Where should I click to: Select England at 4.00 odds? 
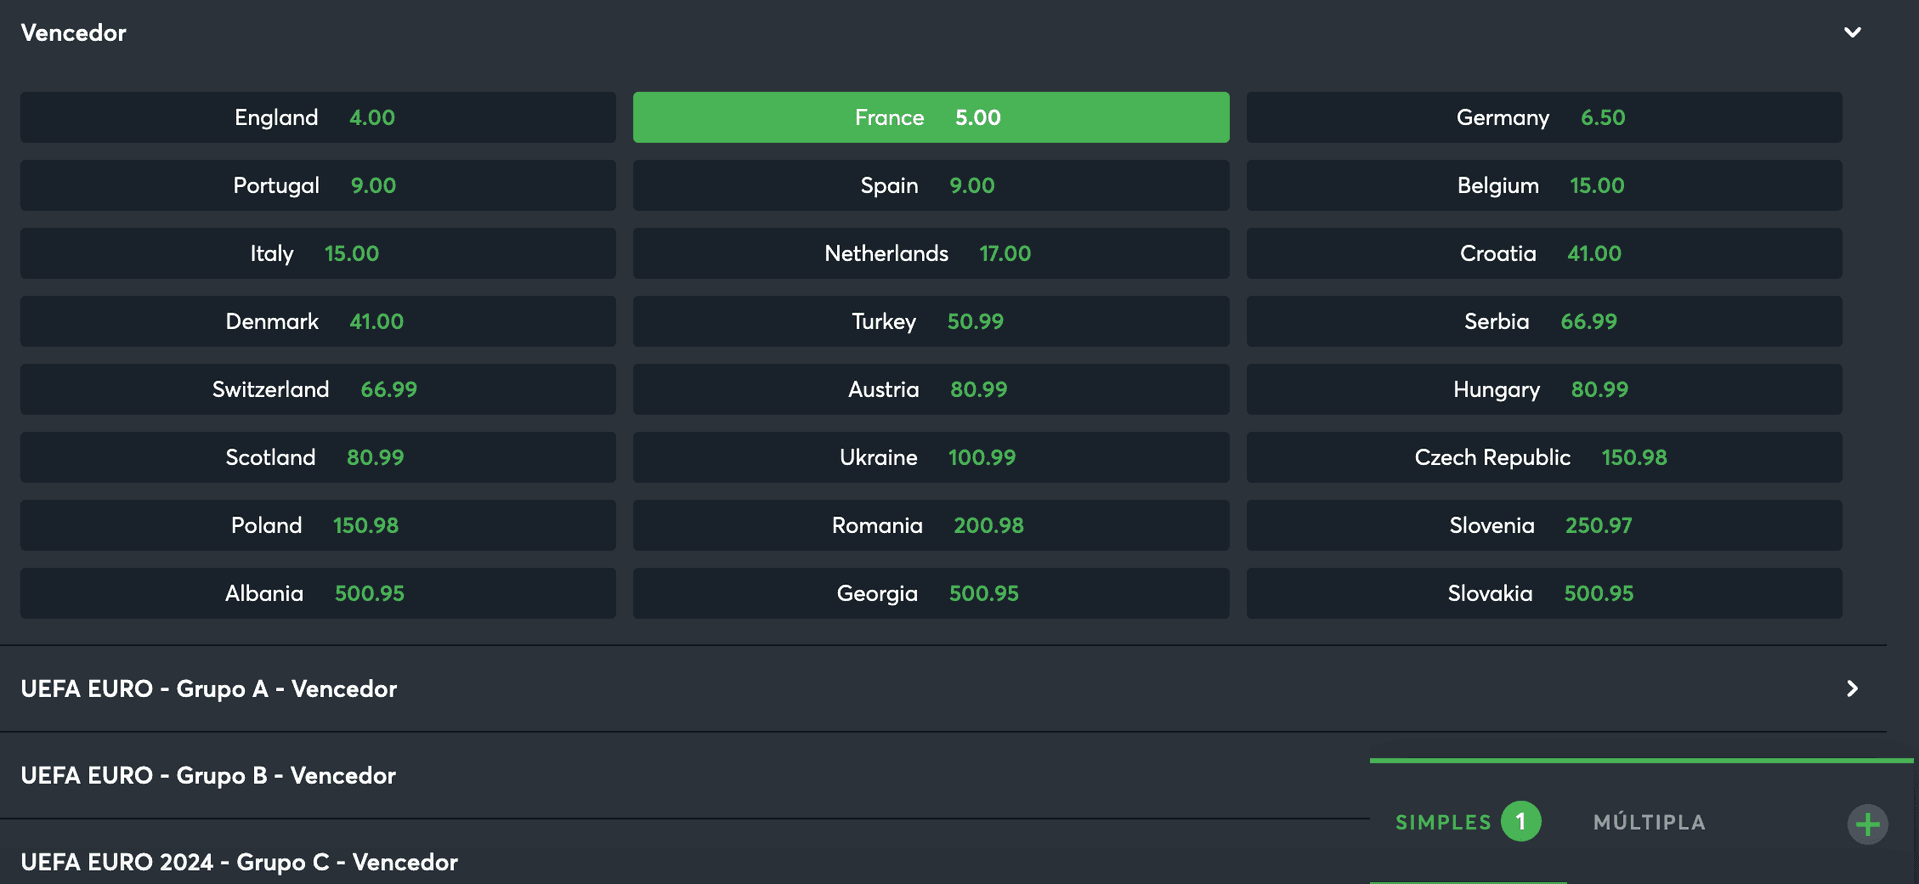pyautogui.click(x=318, y=117)
